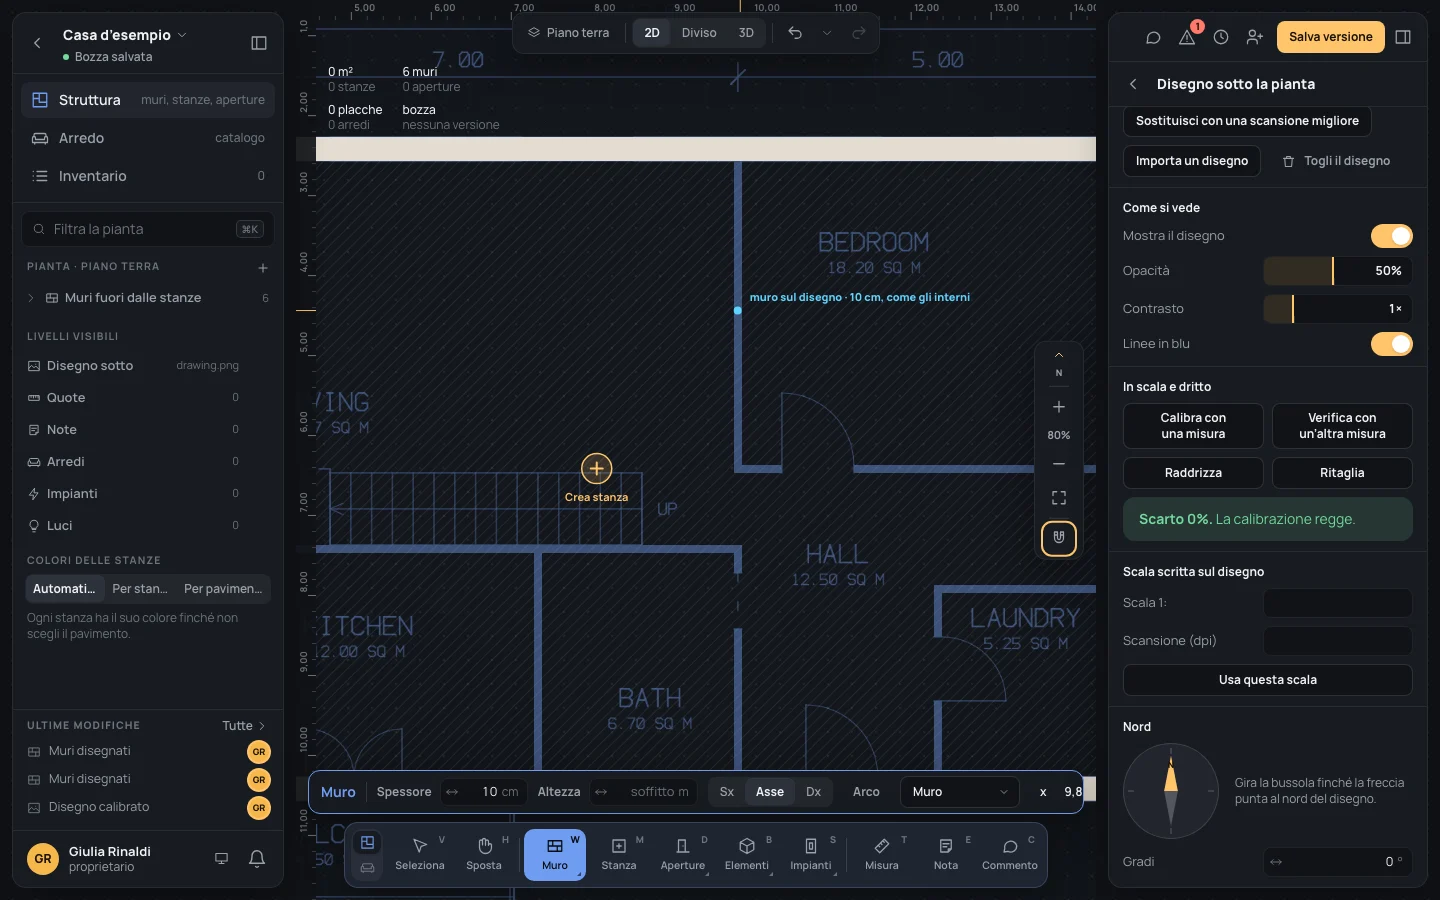Screen dimensions: 1440x900
Task: Open version history clock icon
Action: point(1221,37)
